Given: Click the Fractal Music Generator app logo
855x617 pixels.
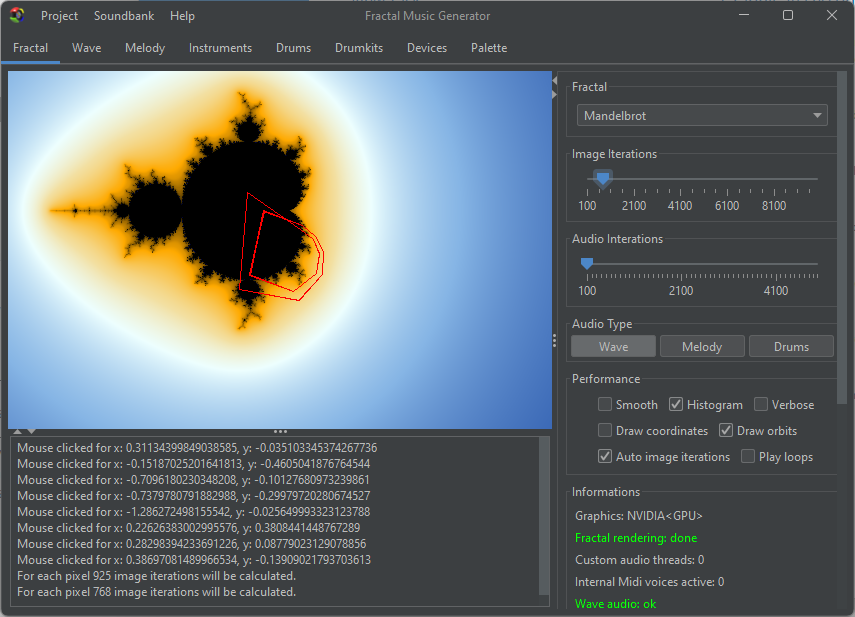Looking at the screenshot, I should (17, 15).
